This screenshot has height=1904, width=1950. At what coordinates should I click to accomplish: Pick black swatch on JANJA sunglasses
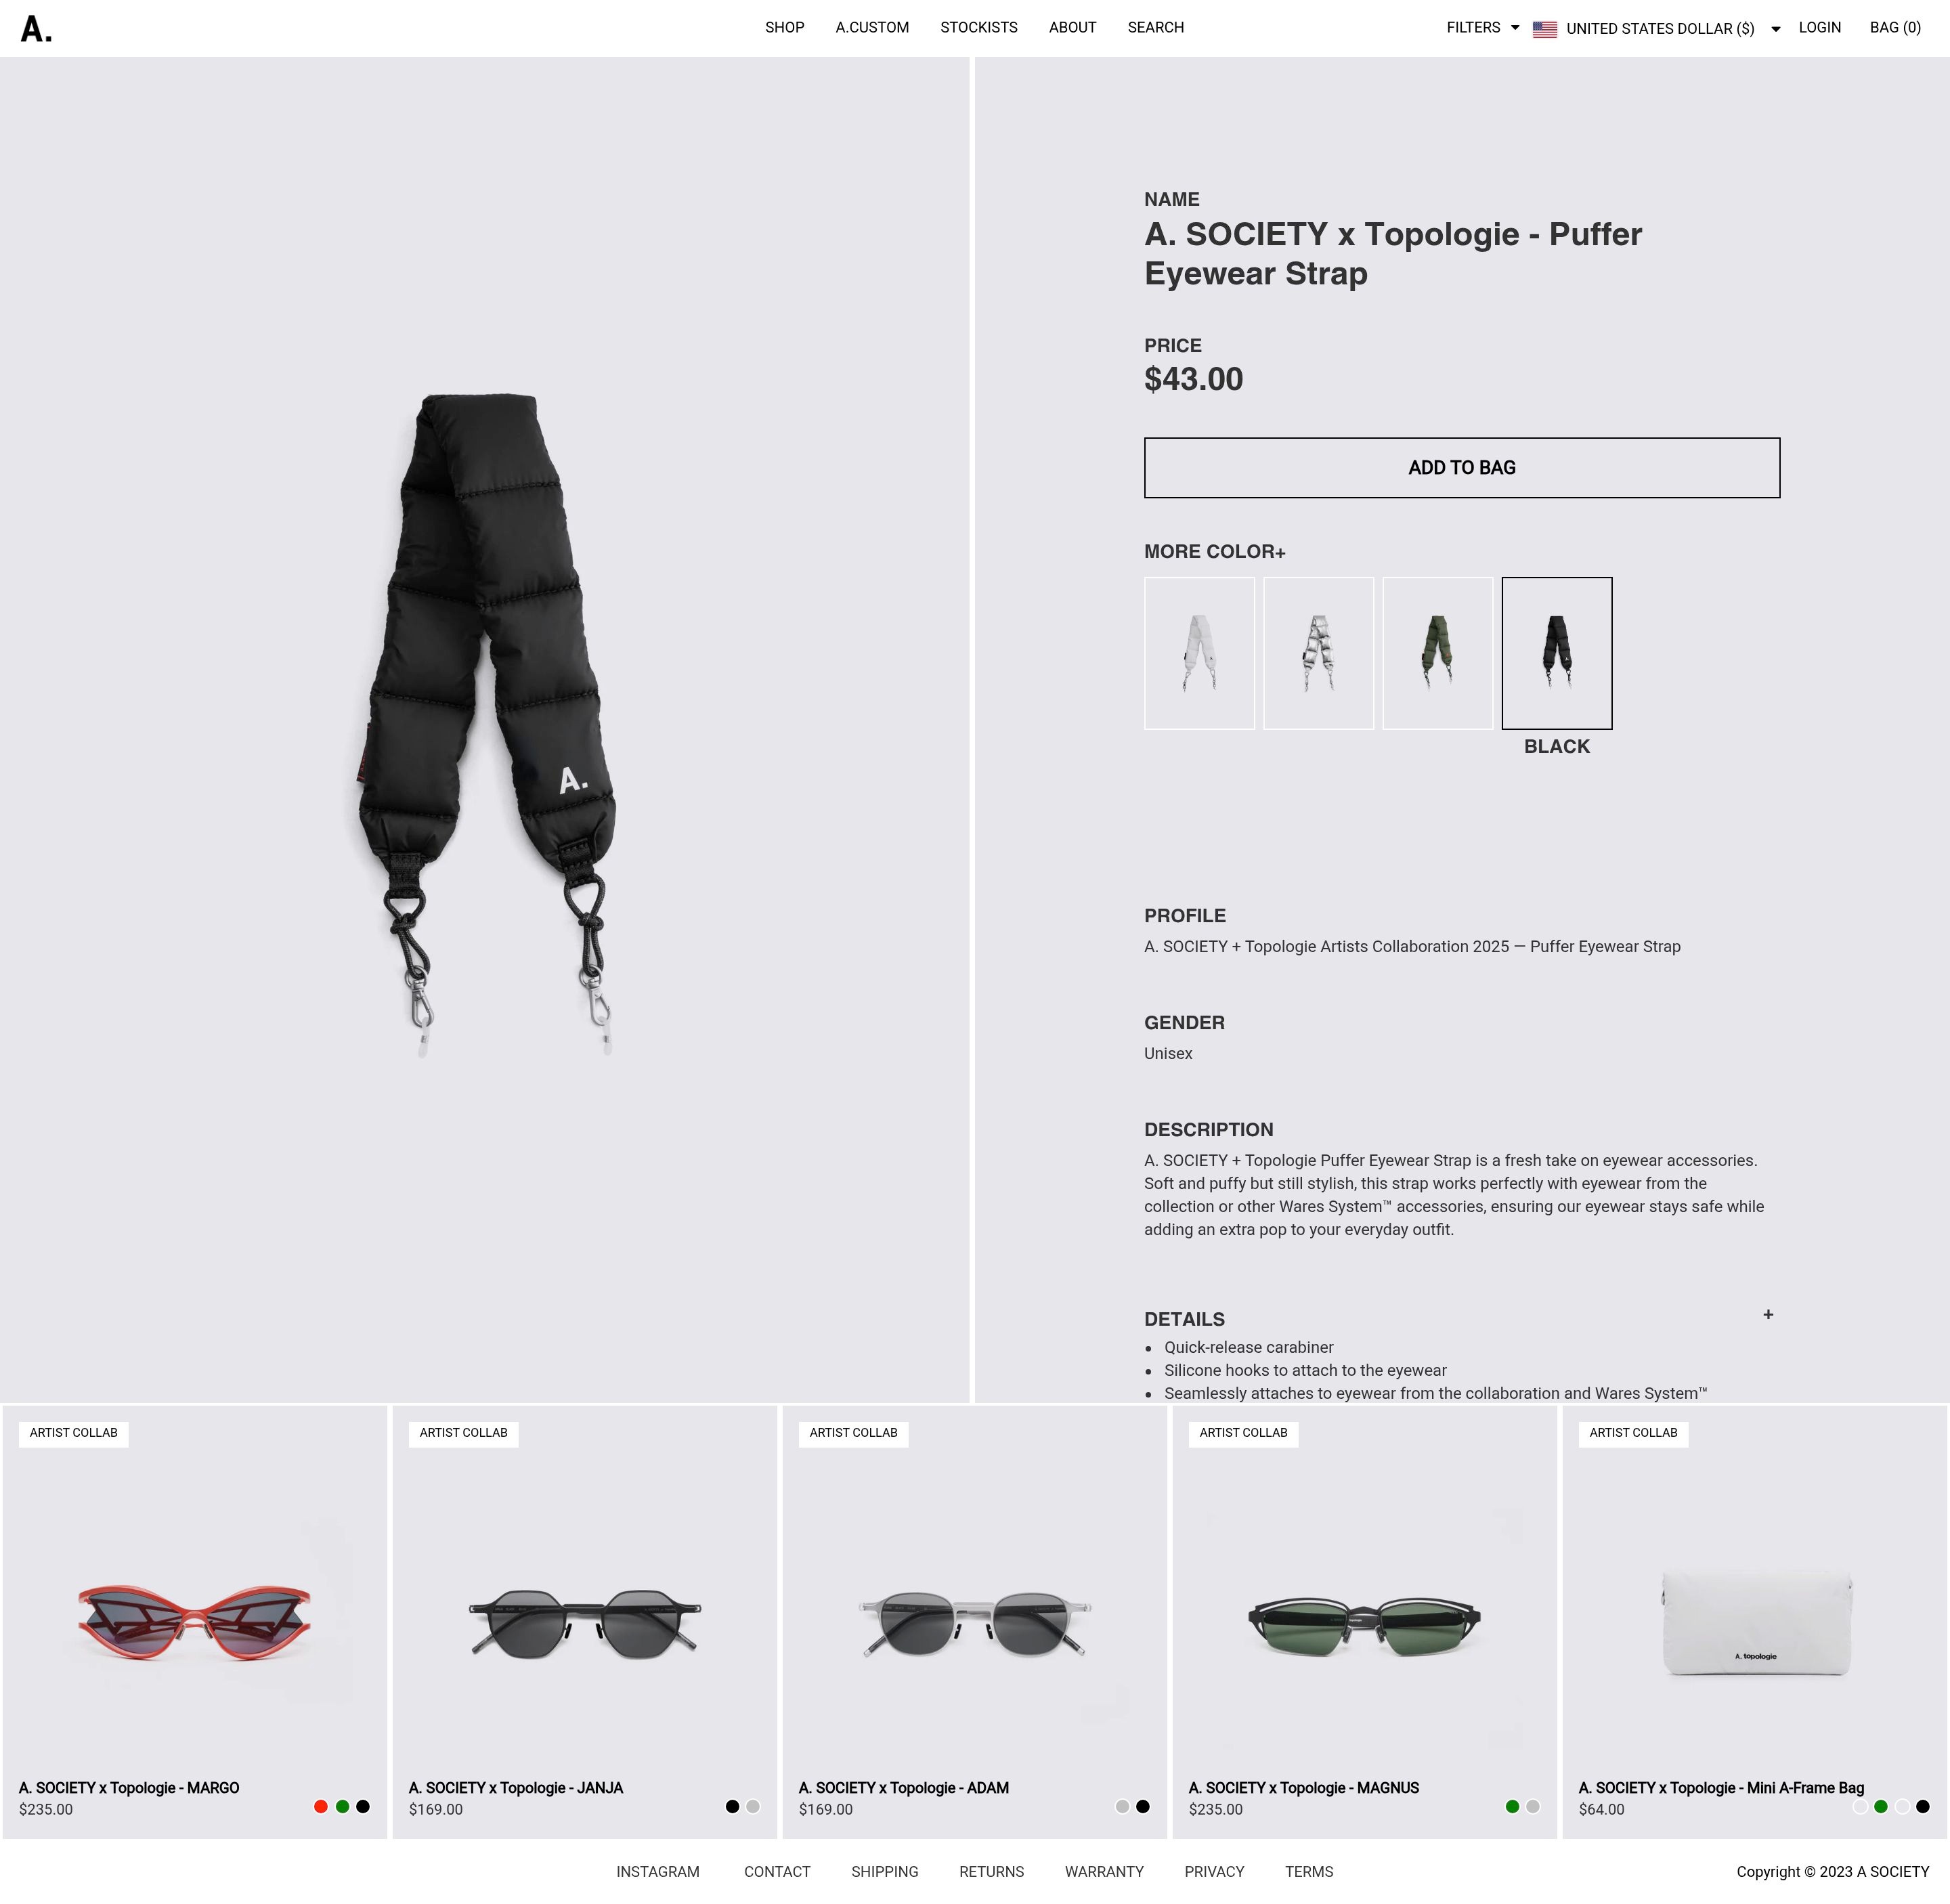732,1806
